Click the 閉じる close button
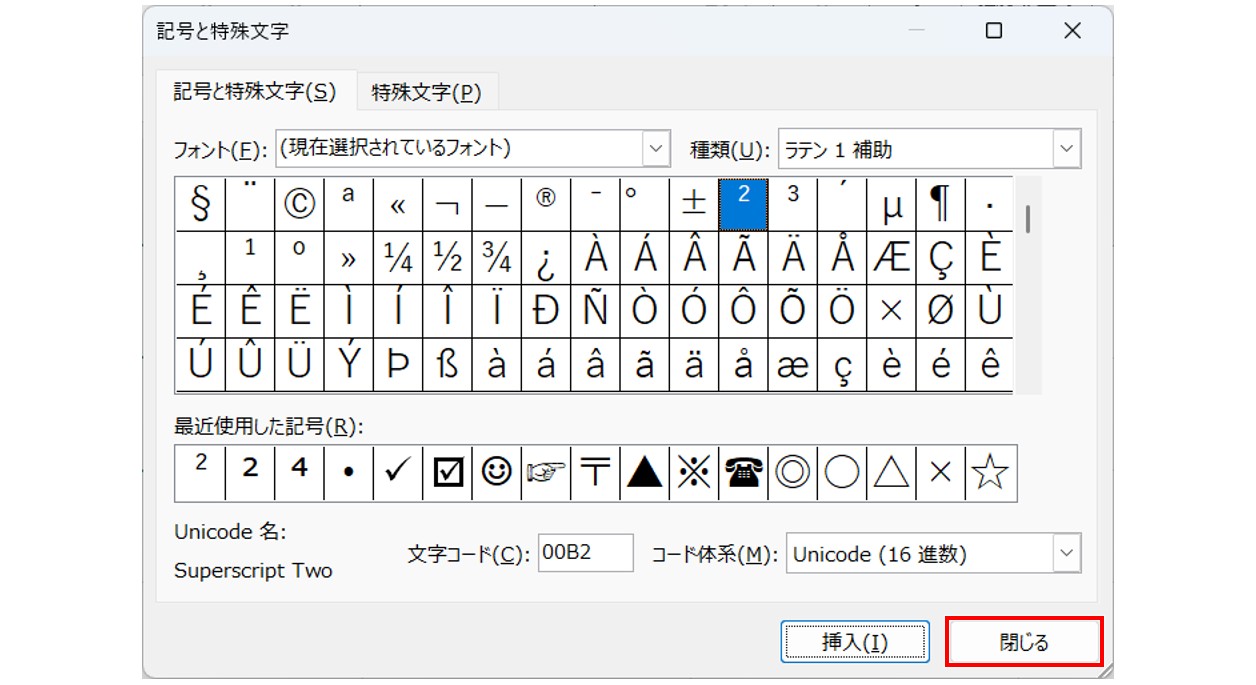This screenshot has height=685, width=1256. point(1024,642)
